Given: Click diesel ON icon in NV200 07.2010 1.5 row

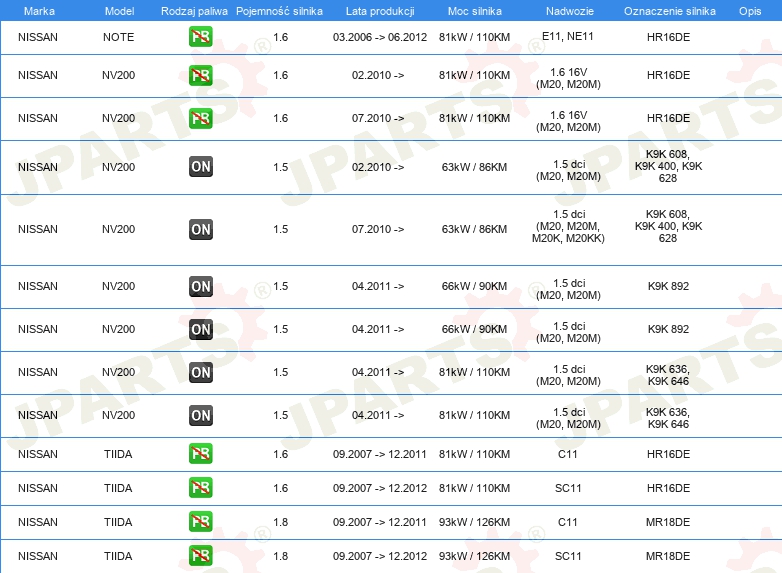Looking at the screenshot, I should [x=200, y=229].
